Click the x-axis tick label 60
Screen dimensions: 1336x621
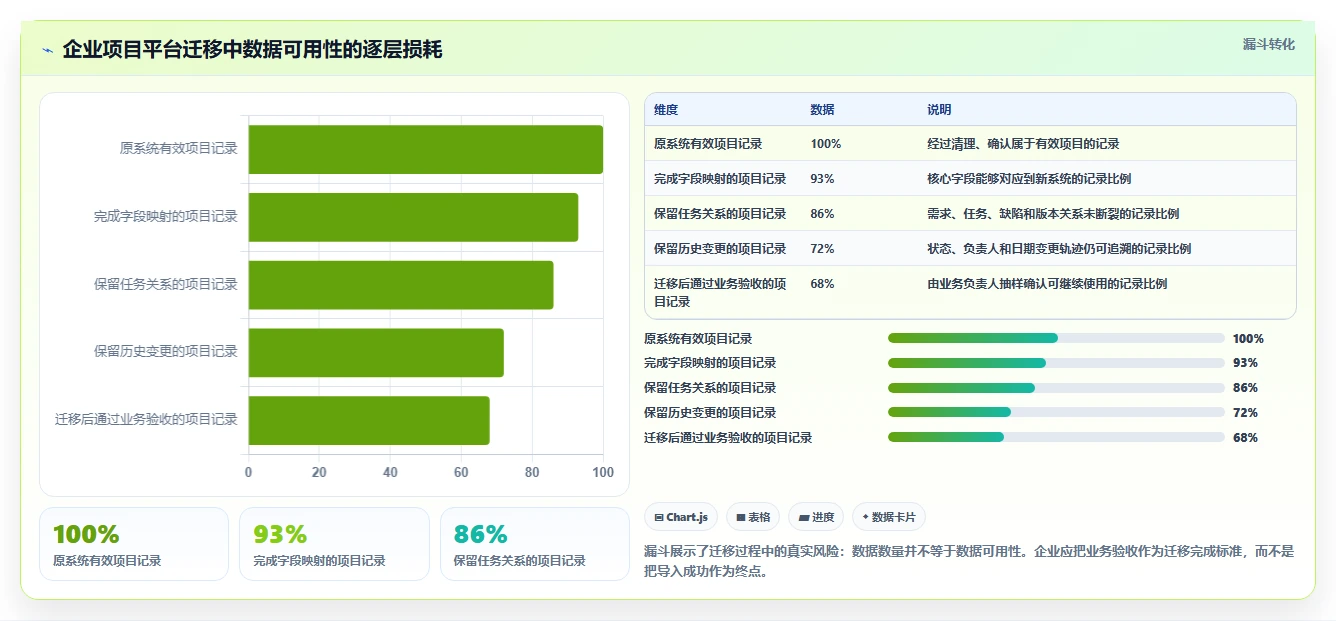click(461, 473)
